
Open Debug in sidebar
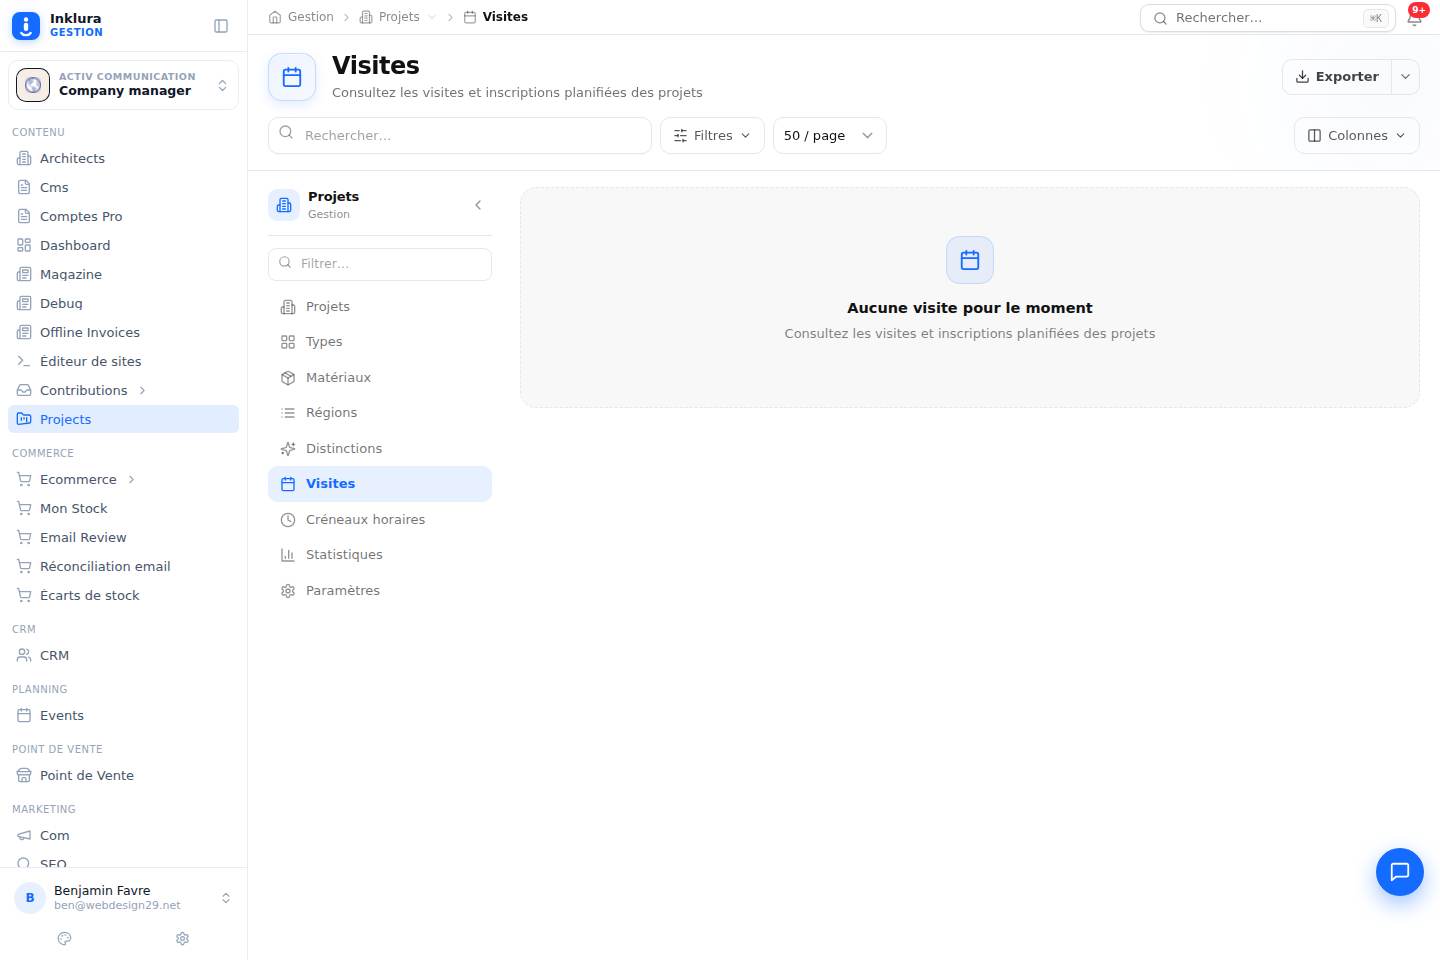click(x=123, y=303)
